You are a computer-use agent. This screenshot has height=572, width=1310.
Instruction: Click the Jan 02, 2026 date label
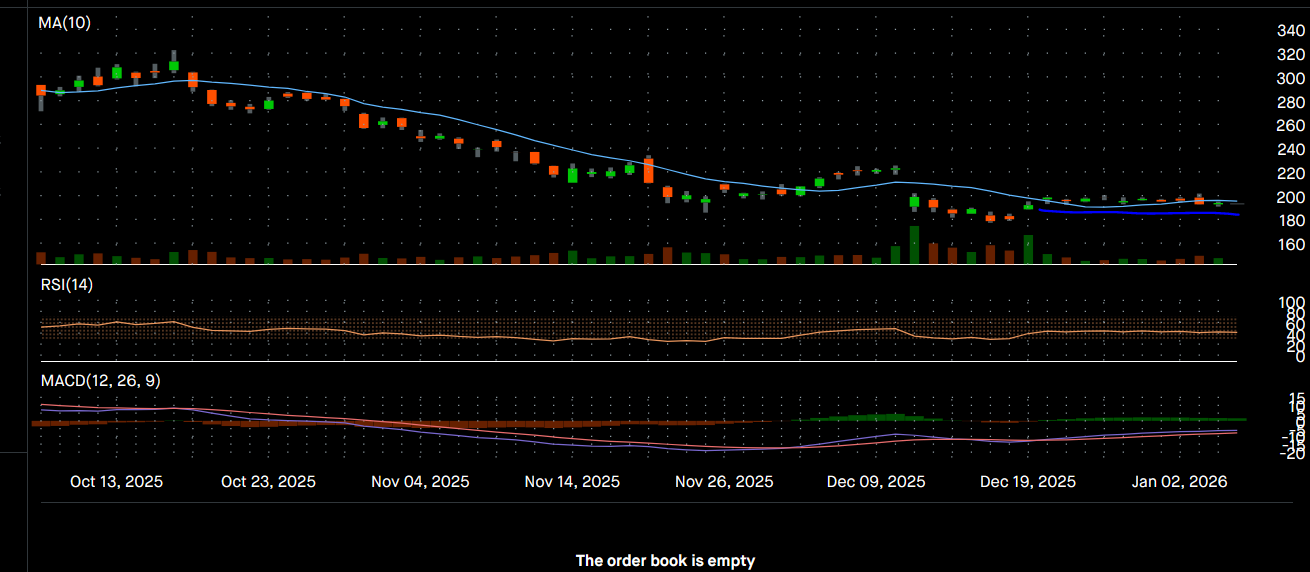(x=1179, y=482)
